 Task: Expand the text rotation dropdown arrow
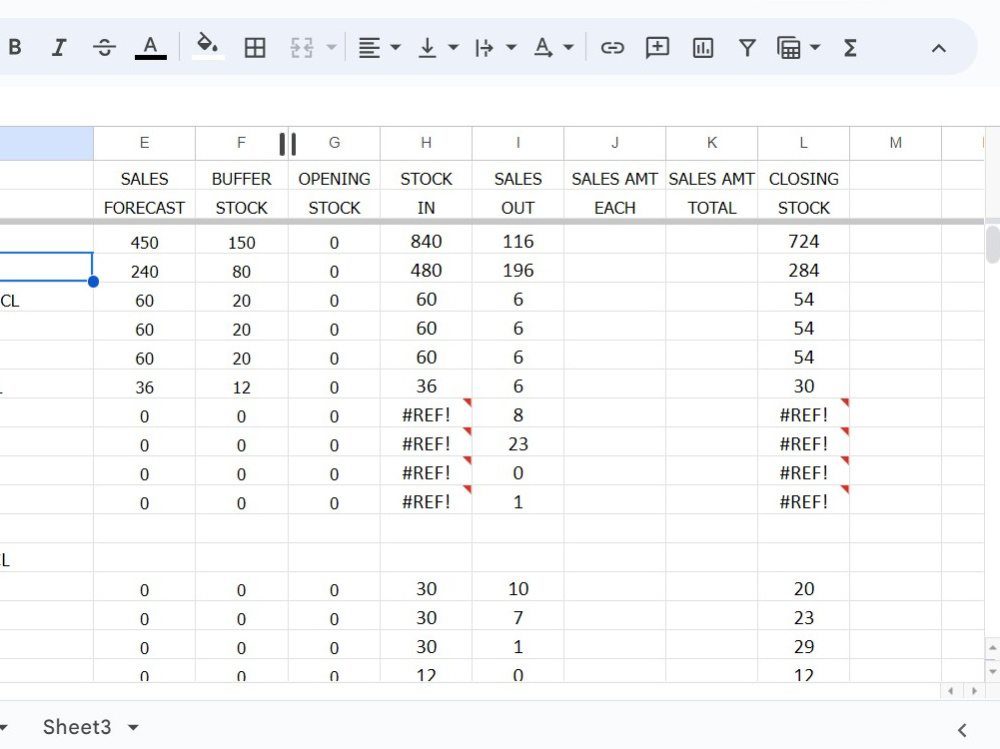(x=569, y=47)
